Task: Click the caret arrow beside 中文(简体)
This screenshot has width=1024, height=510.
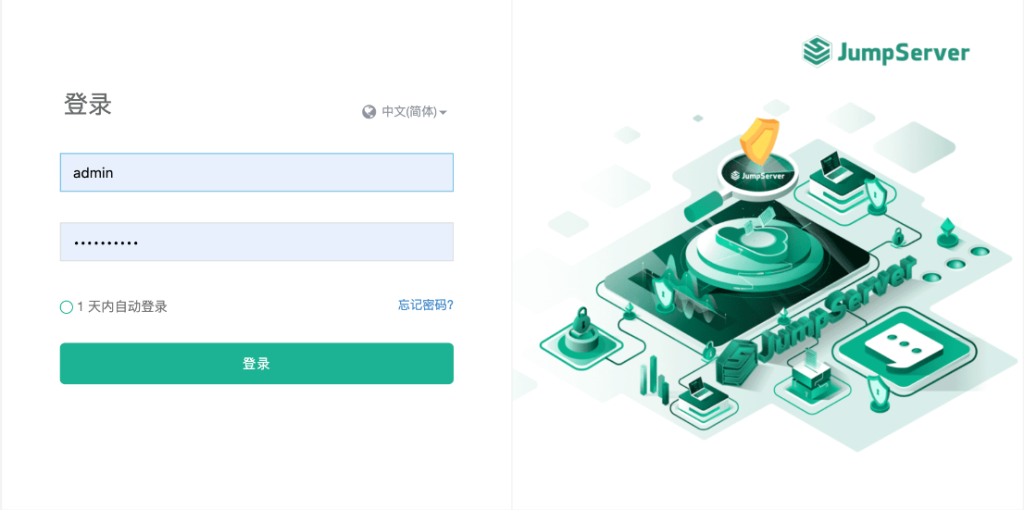Action: point(443,113)
